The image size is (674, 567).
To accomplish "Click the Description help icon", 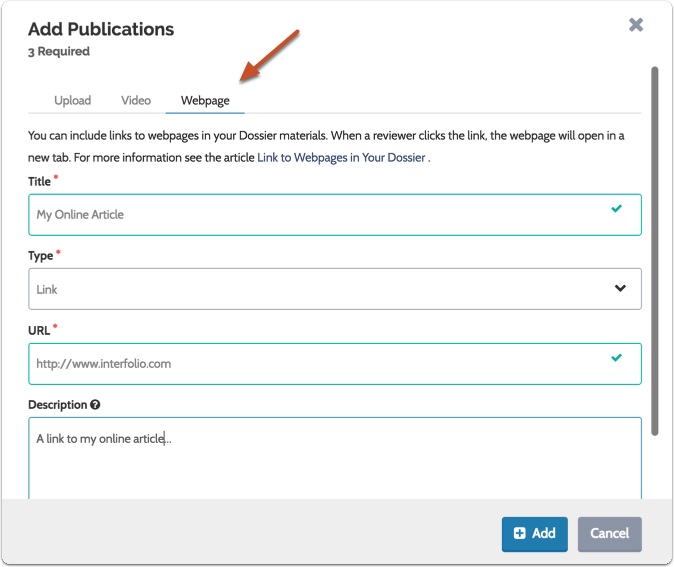I will point(95,405).
